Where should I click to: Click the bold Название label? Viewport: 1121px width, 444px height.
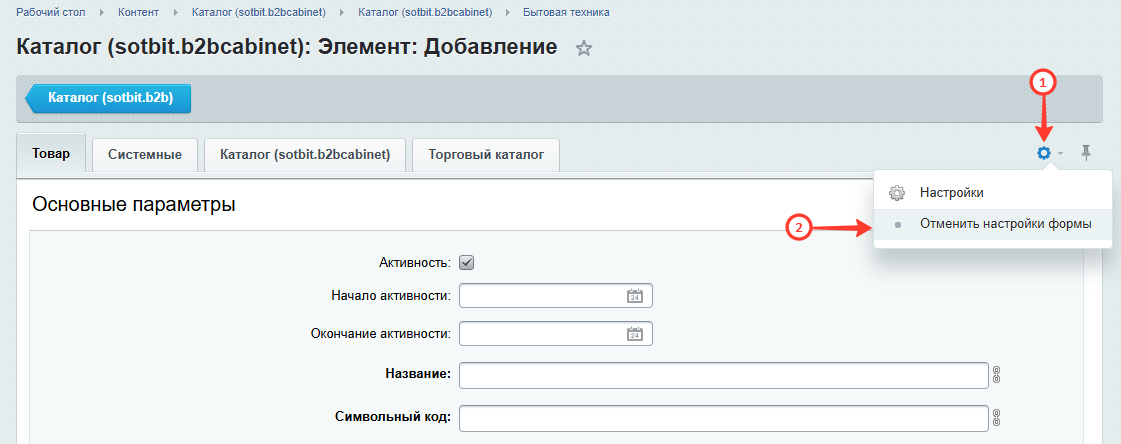coord(418,373)
